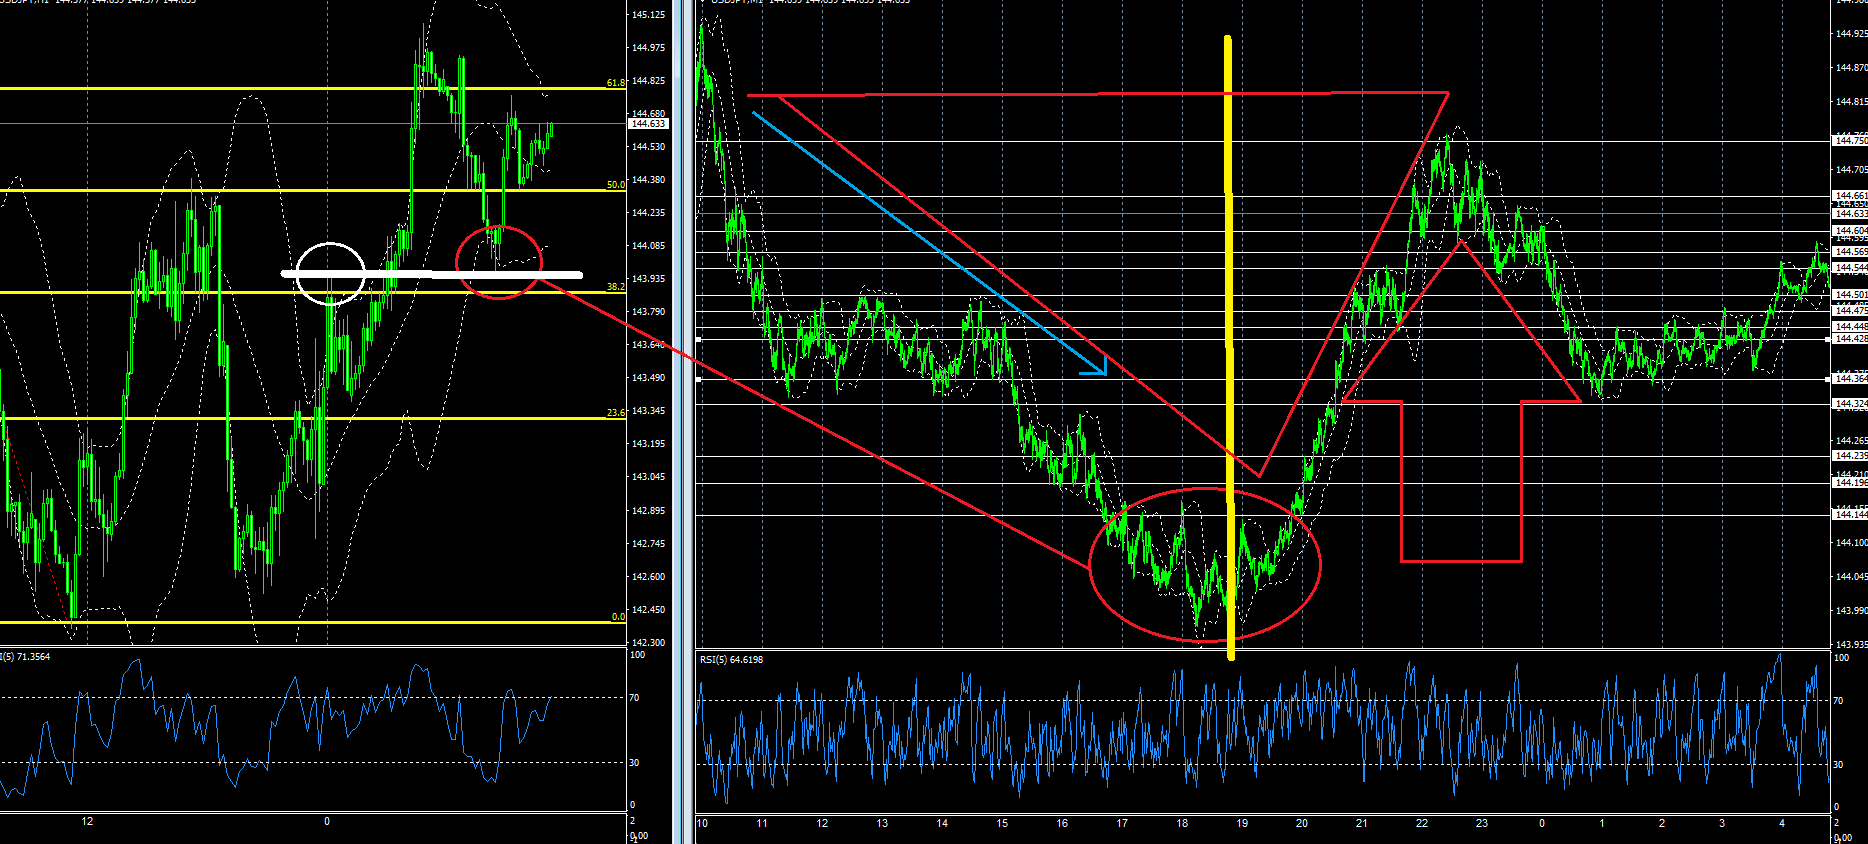The image size is (1868, 844).
Task: Click the 144.633 current price tag
Action: 648,124
